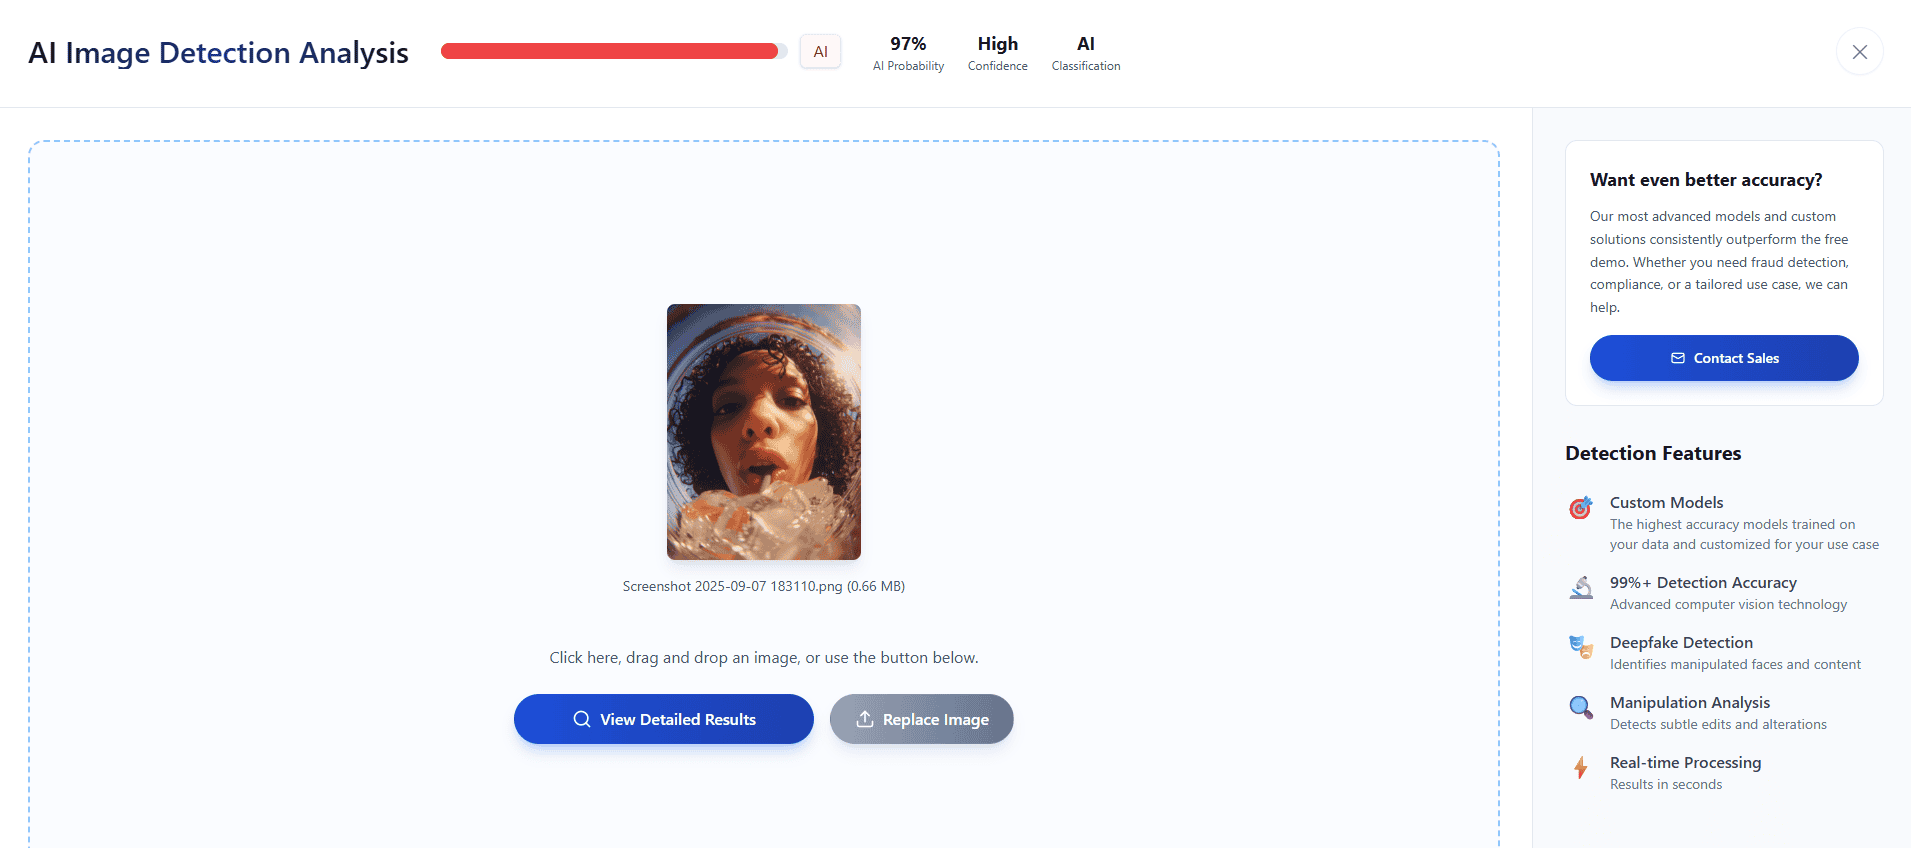Click the Deepfake Detection masks icon
The height and width of the screenshot is (848, 1911).
1581,648
